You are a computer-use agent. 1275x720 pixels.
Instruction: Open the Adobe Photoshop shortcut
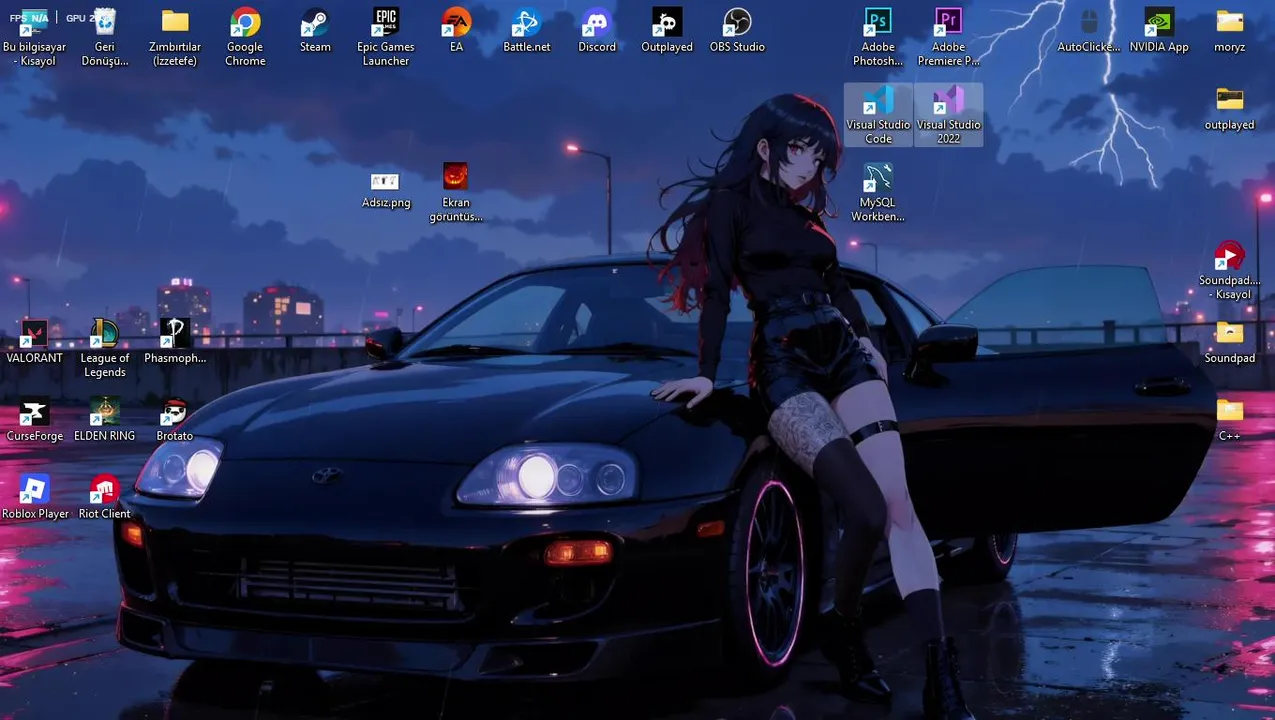(878, 37)
